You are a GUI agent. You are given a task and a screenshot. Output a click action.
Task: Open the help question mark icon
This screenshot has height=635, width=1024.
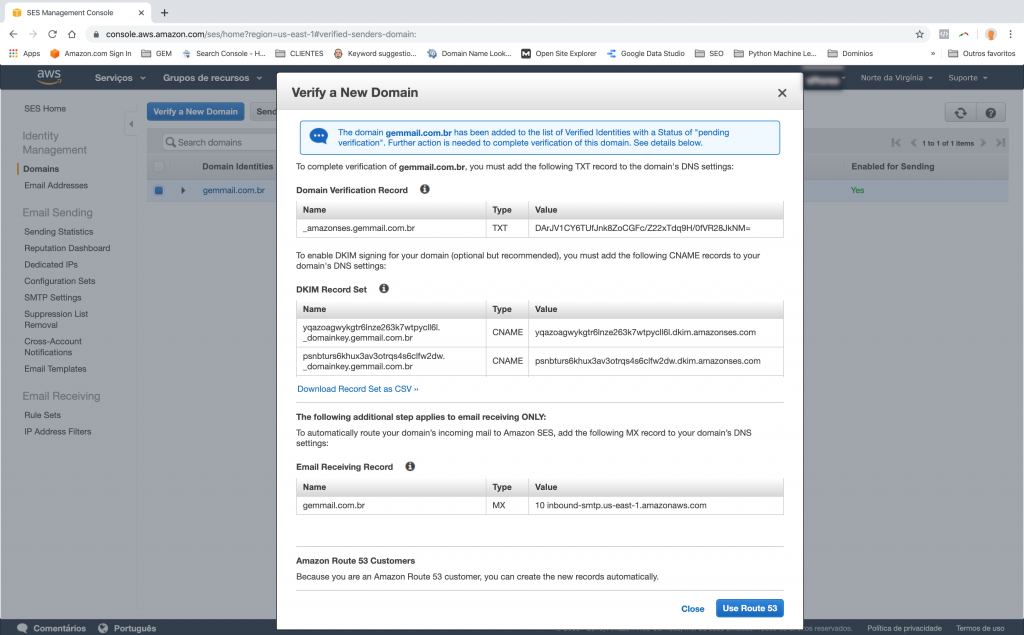[990, 114]
